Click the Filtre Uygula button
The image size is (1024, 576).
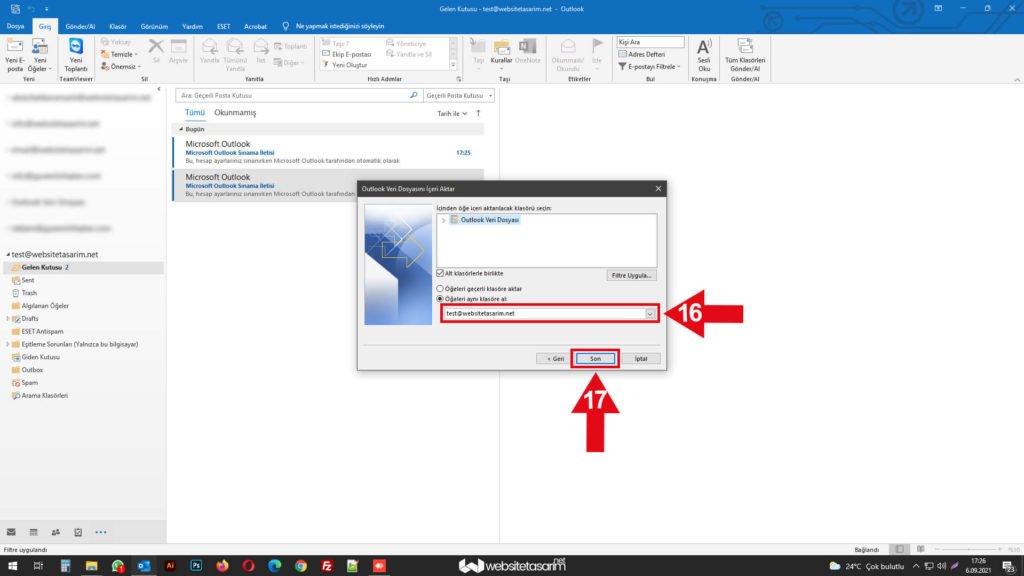point(631,274)
